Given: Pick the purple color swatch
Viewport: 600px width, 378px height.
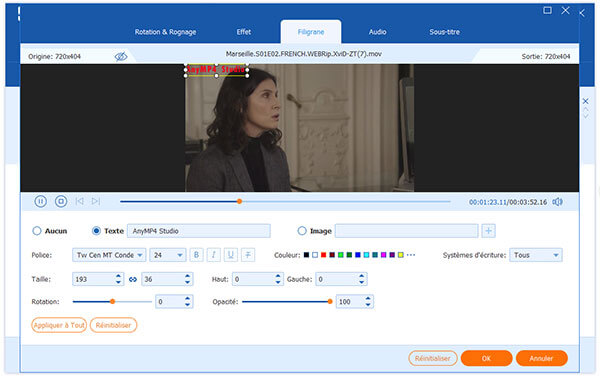Looking at the screenshot, I should 392,255.
